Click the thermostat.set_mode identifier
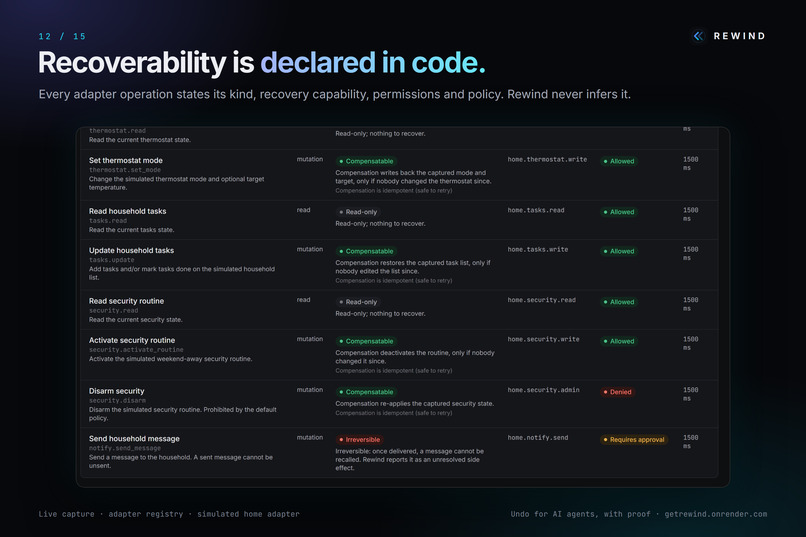The height and width of the screenshot is (537, 806). pos(125,170)
